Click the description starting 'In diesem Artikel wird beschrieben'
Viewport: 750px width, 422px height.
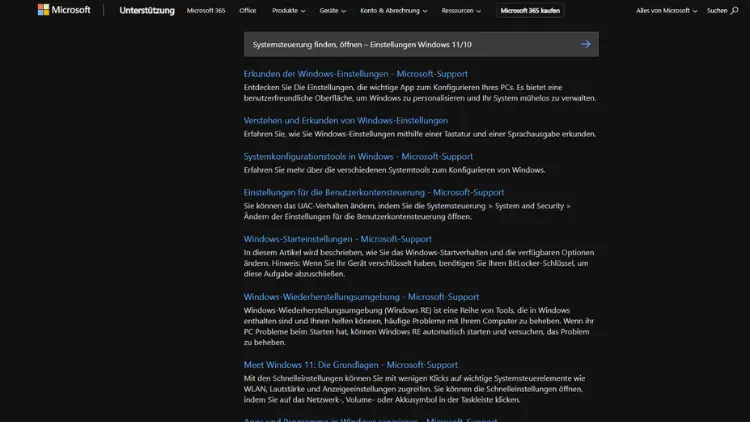point(419,263)
